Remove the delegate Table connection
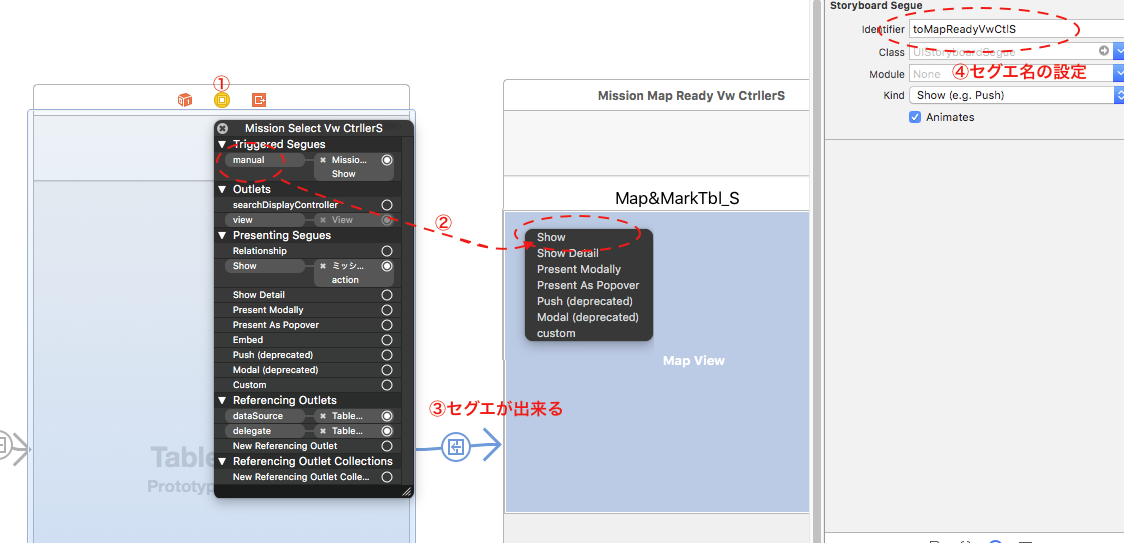Image resolution: width=1124 pixels, height=543 pixels. pyautogui.click(x=323, y=431)
